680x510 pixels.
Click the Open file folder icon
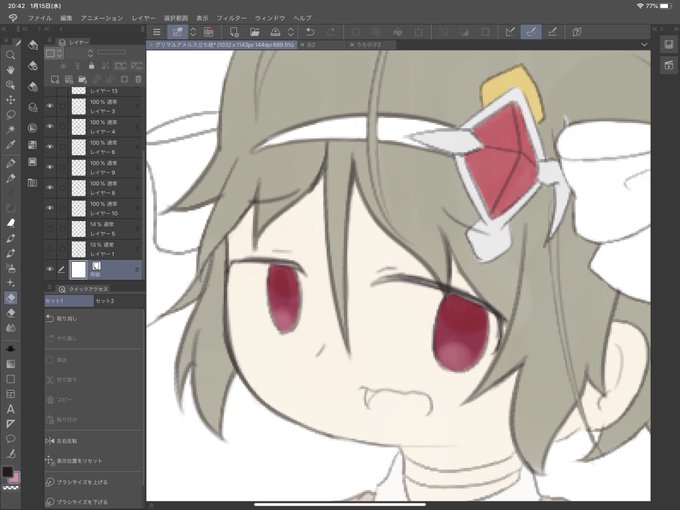(255, 32)
